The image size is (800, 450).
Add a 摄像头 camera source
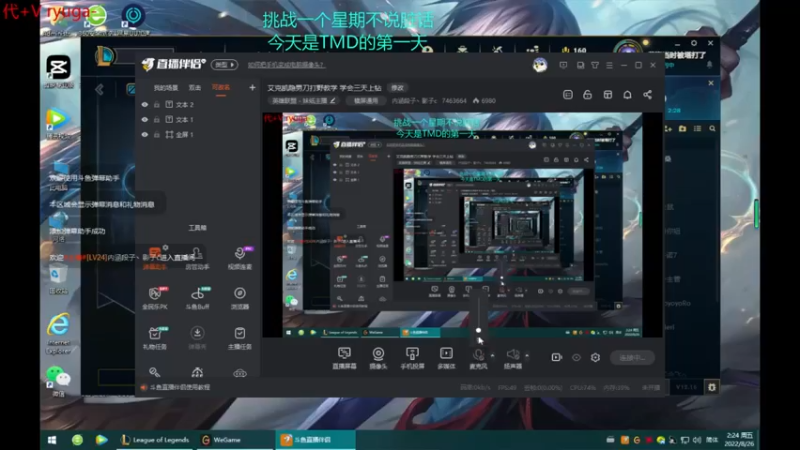tap(378, 358)
